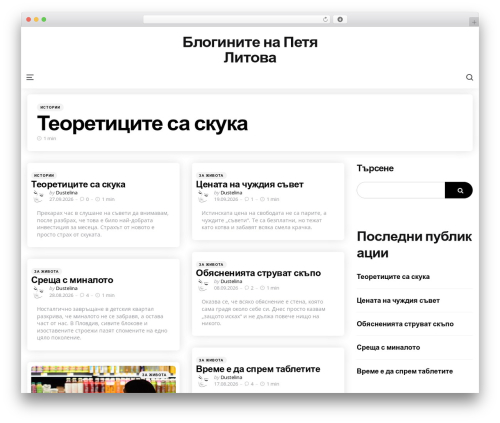The height and width of the screenshot is (423, 500).
Task: Click the ИСТОРИИ tag on the featured post
Action: coord(50,107)
